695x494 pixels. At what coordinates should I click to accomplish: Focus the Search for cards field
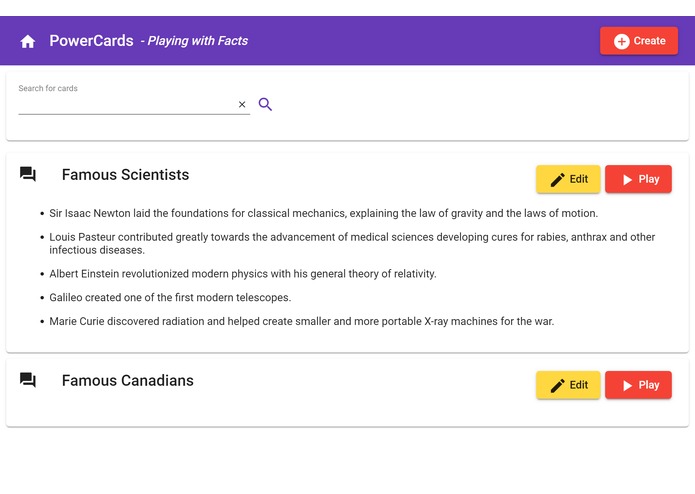point(126,105)
